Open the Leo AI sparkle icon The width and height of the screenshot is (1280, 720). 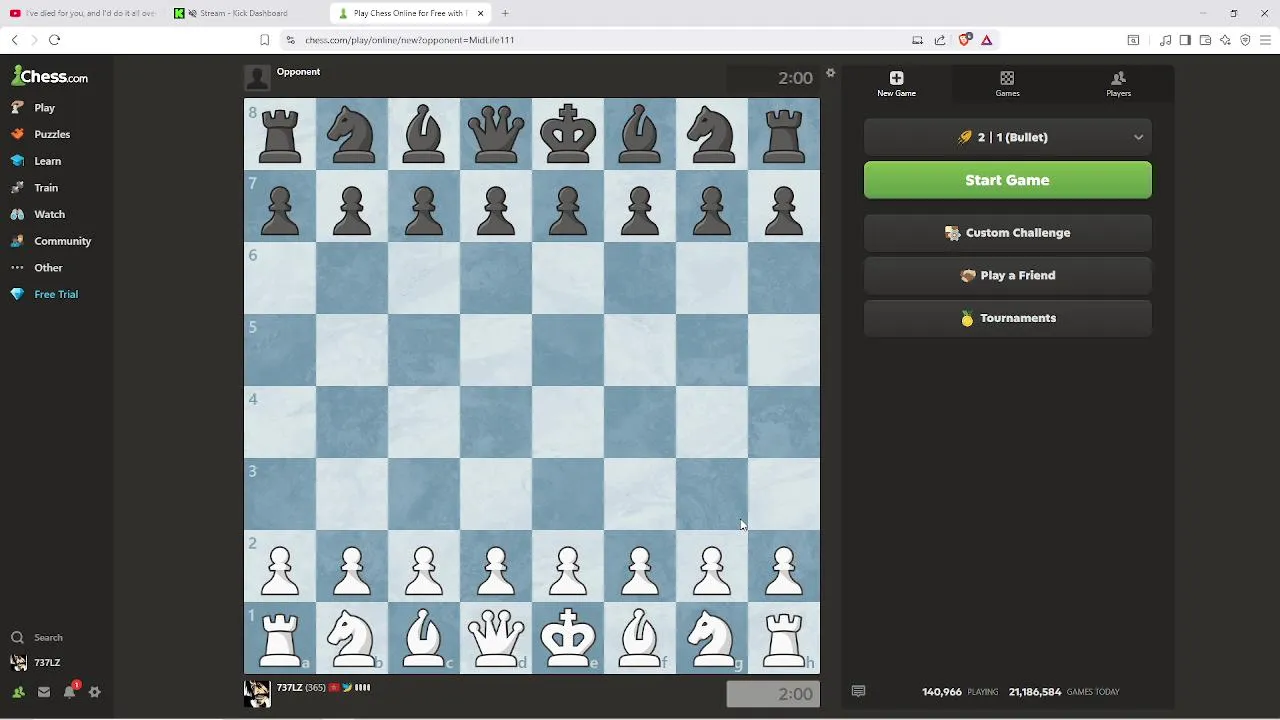click(x=1225, y=40)
